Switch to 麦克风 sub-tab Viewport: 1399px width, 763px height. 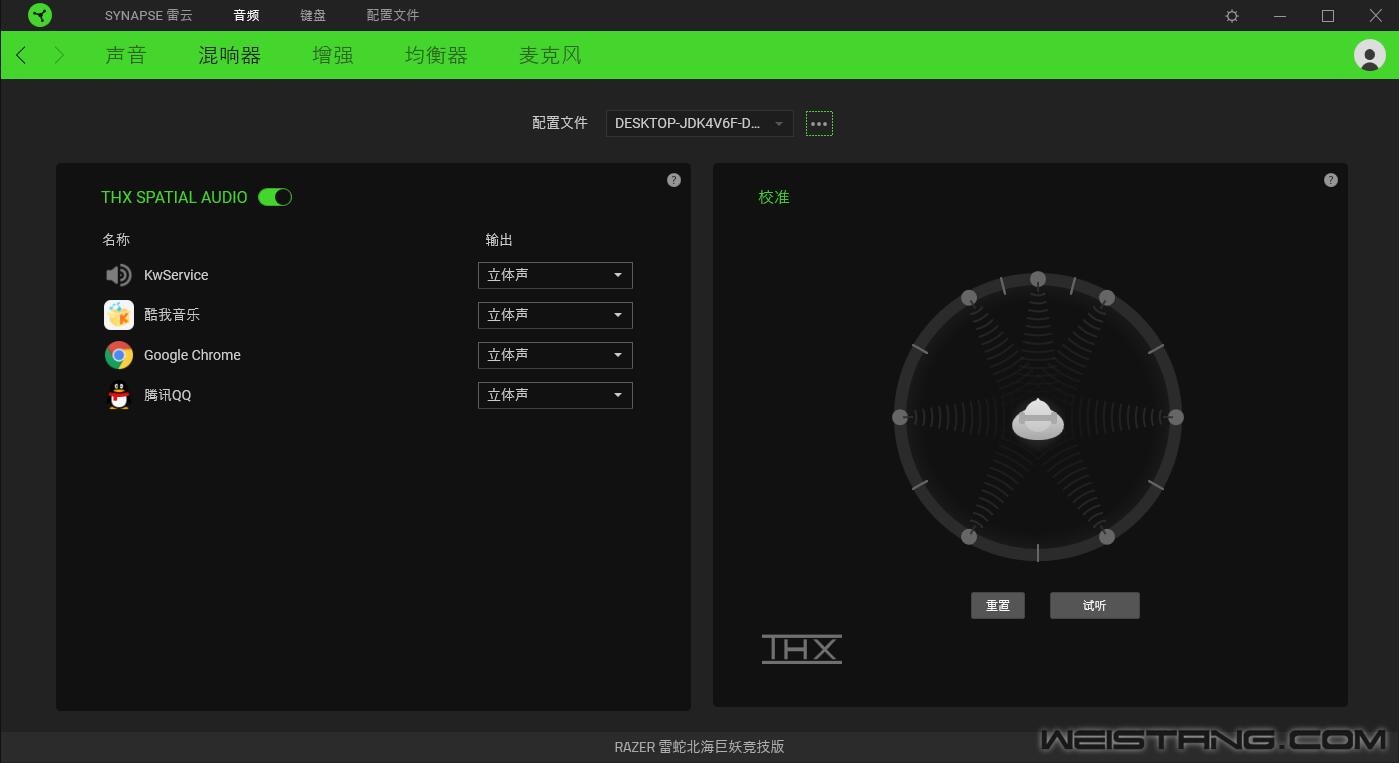pos(550,55)
